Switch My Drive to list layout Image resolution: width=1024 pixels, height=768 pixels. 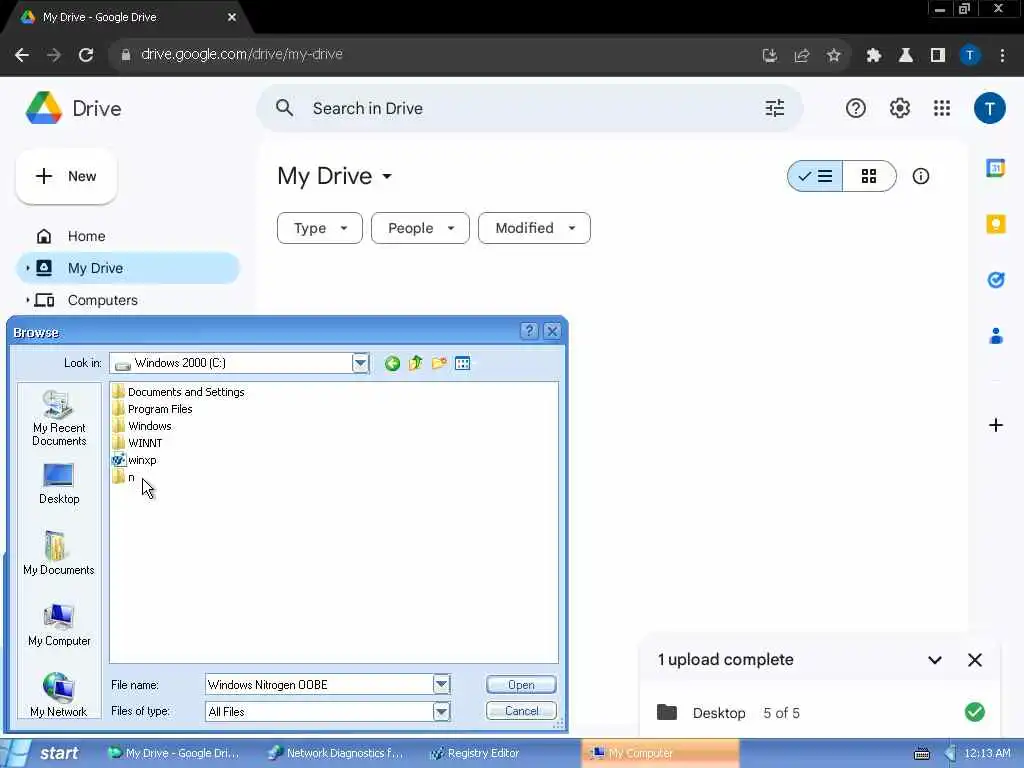815,176
